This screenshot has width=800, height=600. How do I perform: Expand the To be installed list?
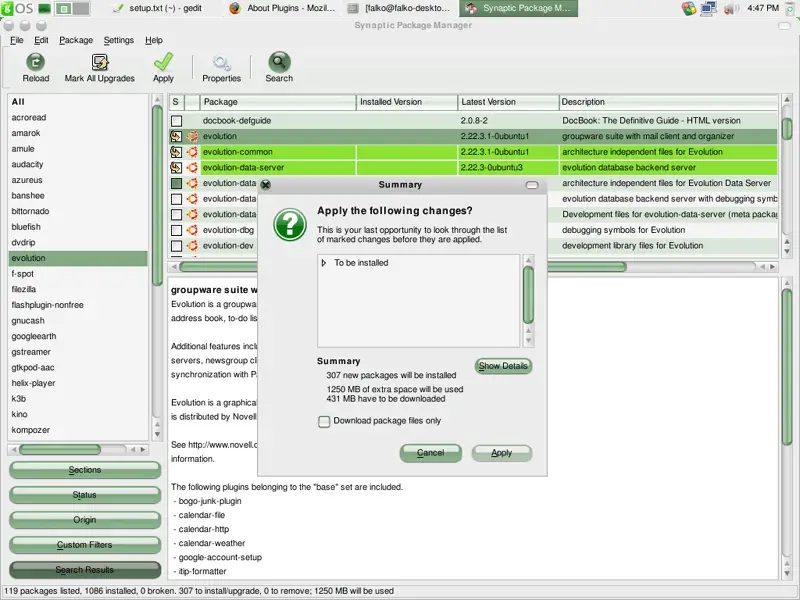[323, 263]
